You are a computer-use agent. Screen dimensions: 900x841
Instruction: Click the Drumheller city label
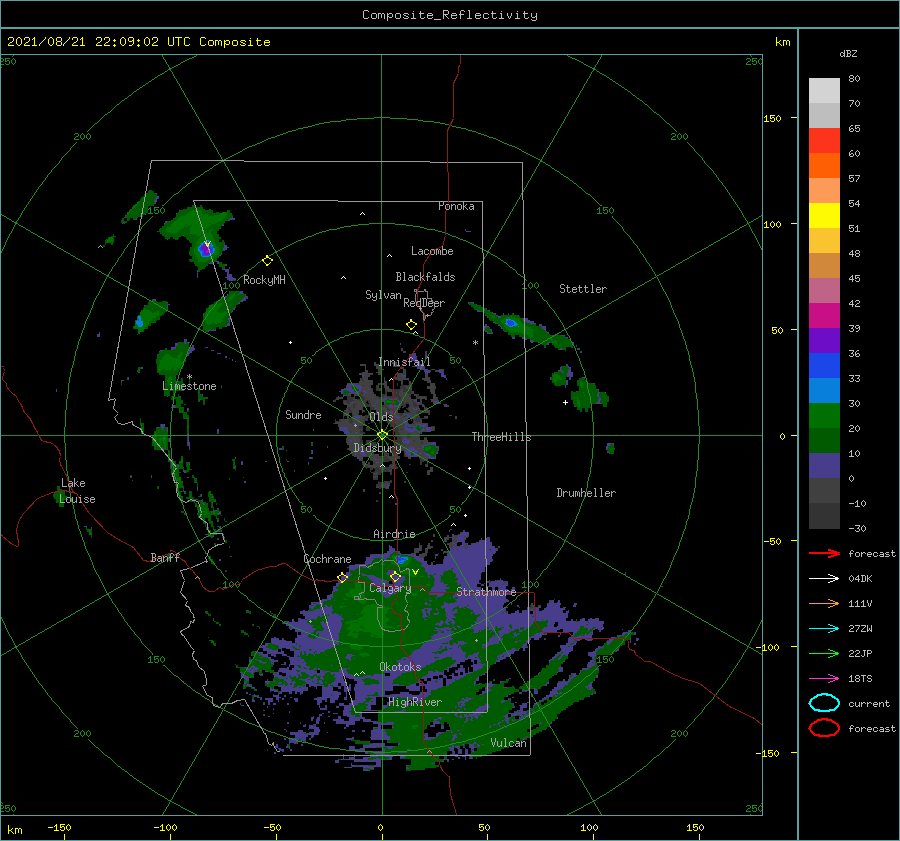pyautogui.click(x=586, y=493)
